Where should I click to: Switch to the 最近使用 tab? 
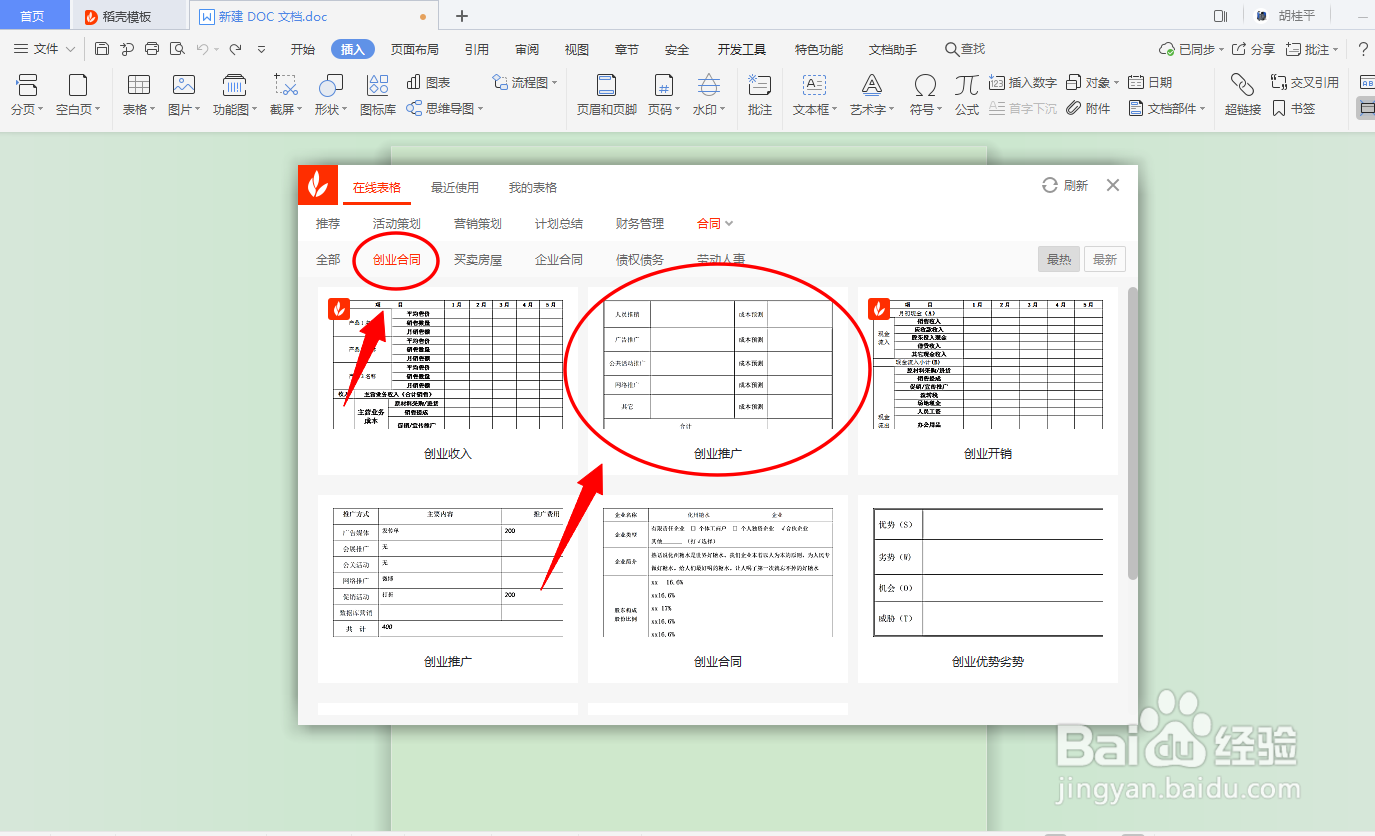[x=455, y=188]
